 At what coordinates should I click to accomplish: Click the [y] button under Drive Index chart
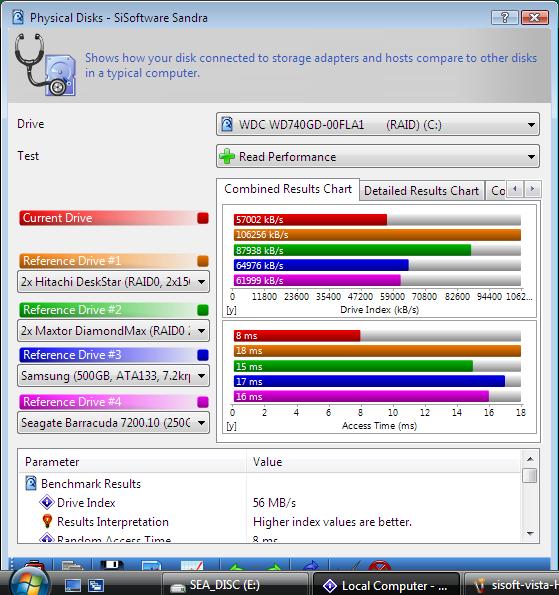pyautogui.click(x=231, y=310)
